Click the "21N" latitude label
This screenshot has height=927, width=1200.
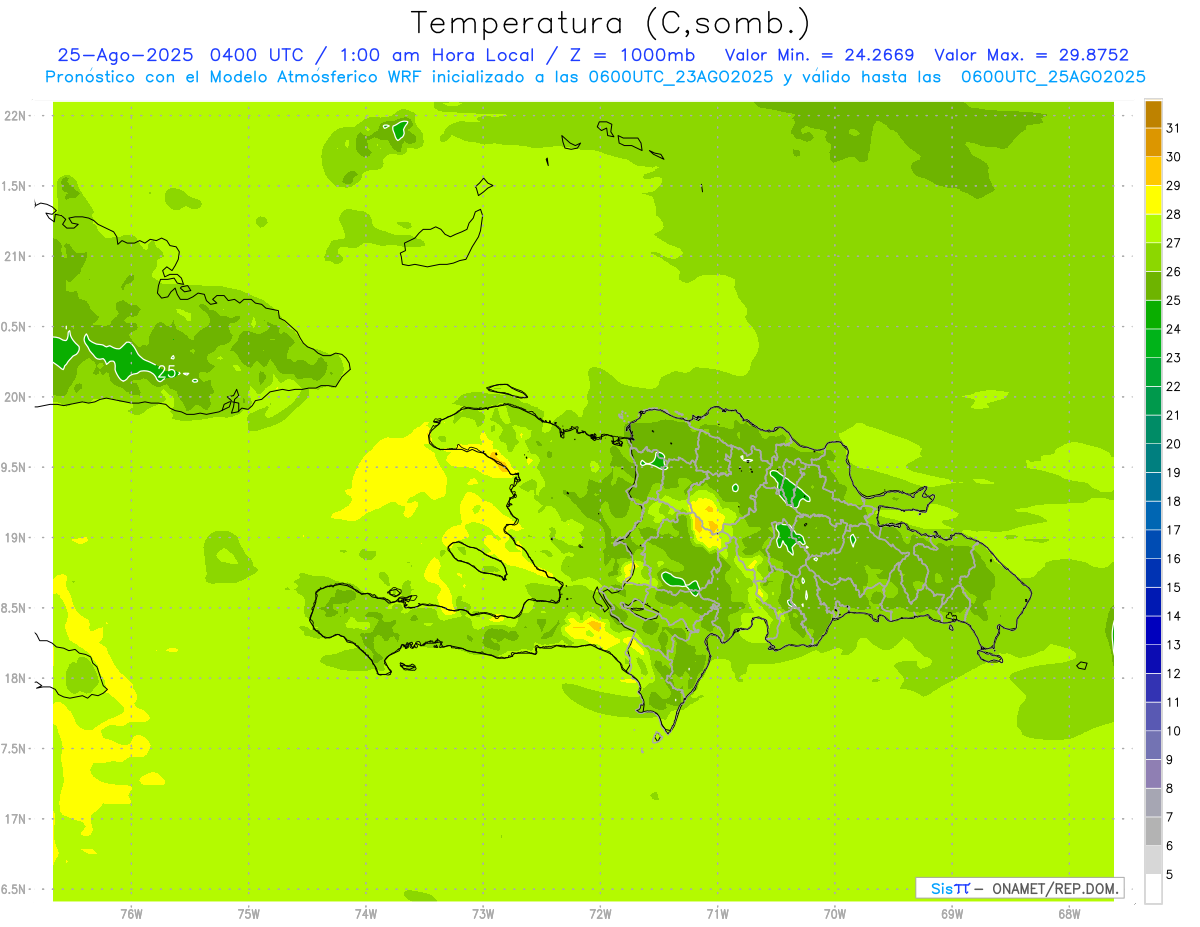15,256
